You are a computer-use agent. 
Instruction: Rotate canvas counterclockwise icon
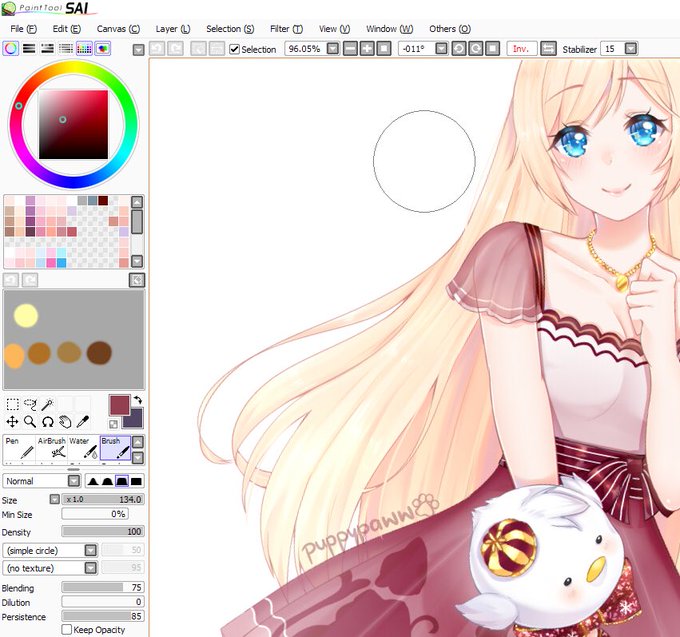click(x=458, y=49)
